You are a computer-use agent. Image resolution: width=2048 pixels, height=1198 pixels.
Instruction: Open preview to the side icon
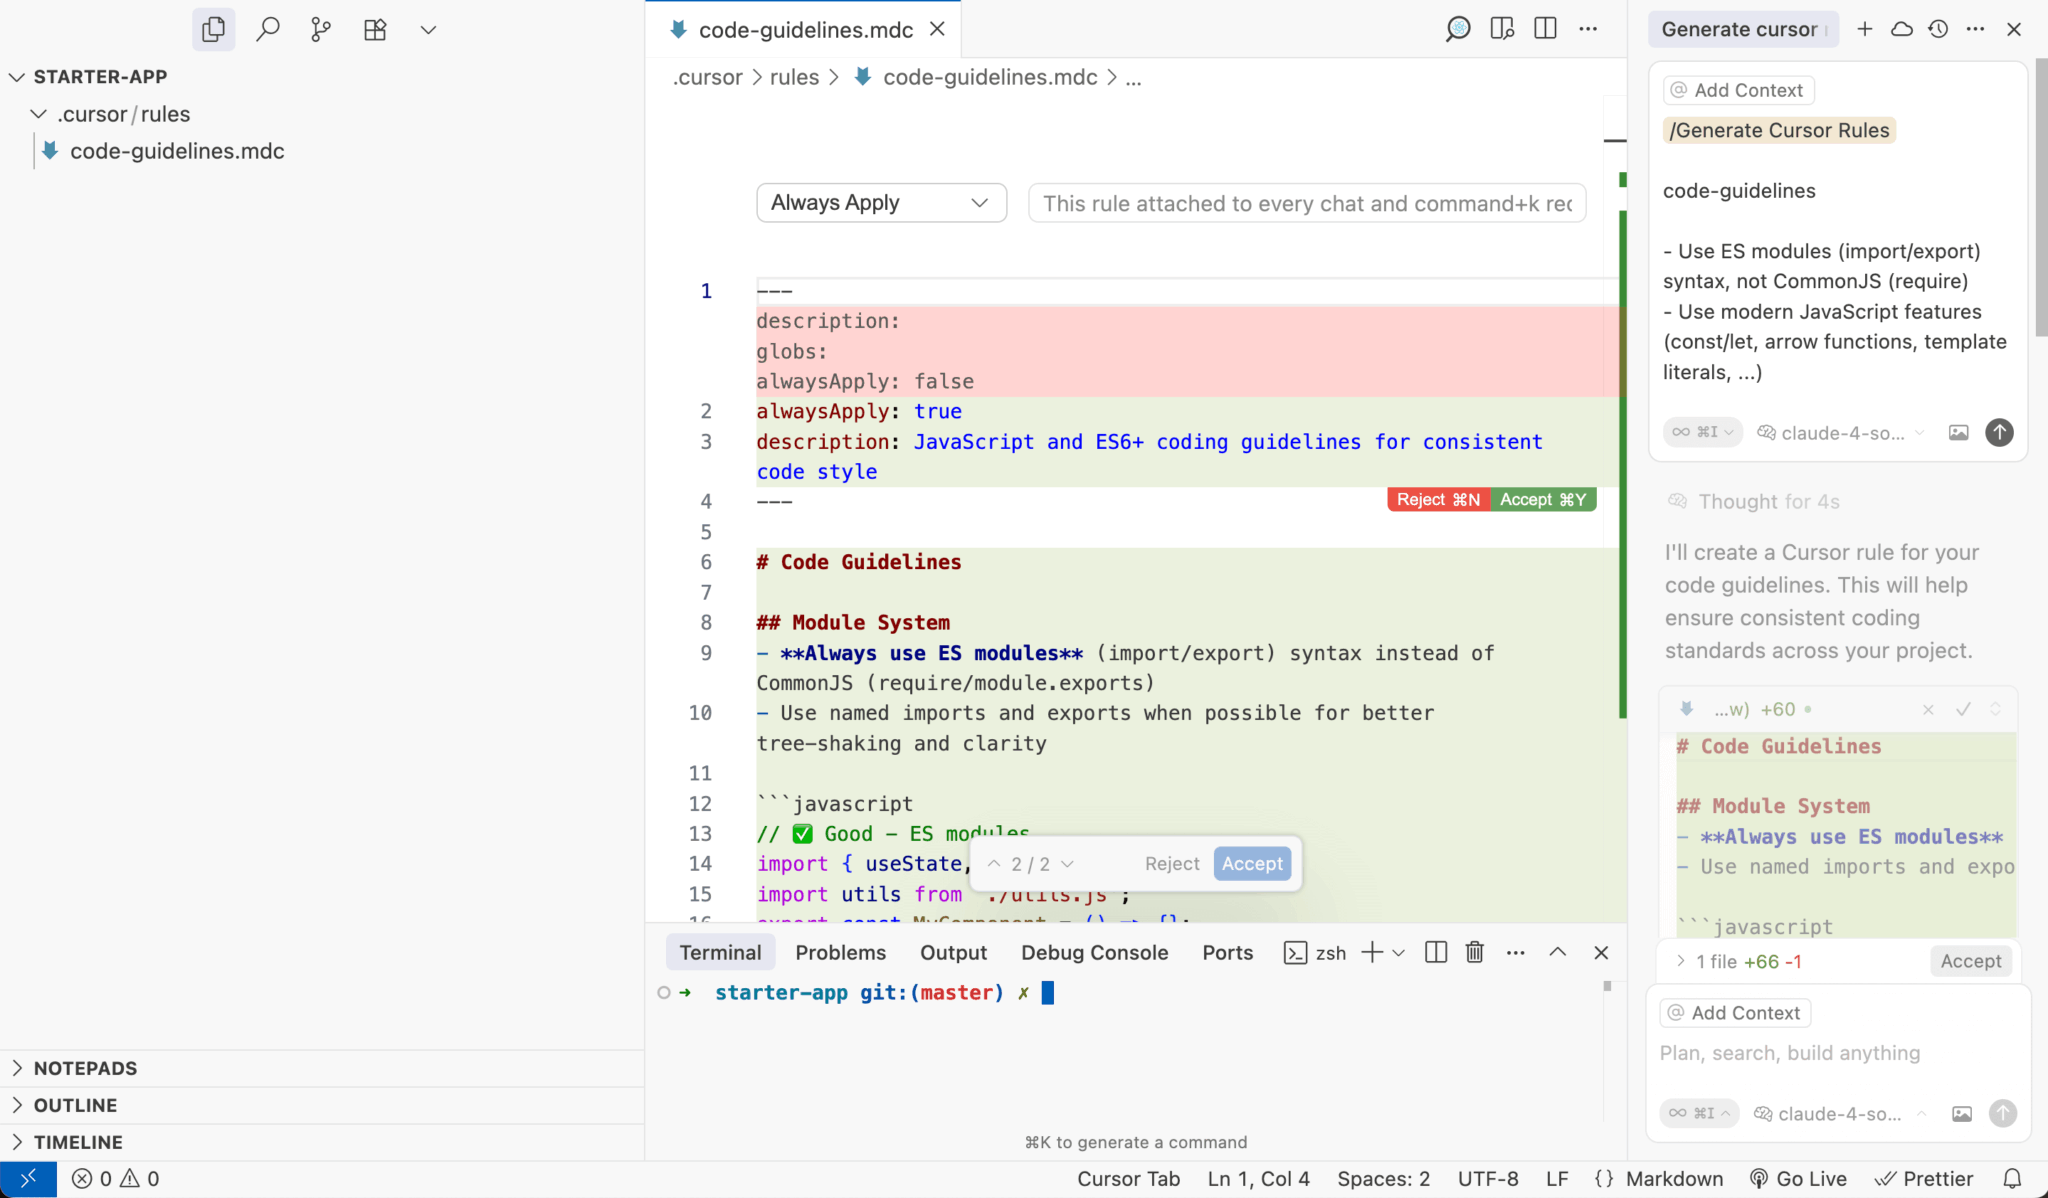[1501, 29]
